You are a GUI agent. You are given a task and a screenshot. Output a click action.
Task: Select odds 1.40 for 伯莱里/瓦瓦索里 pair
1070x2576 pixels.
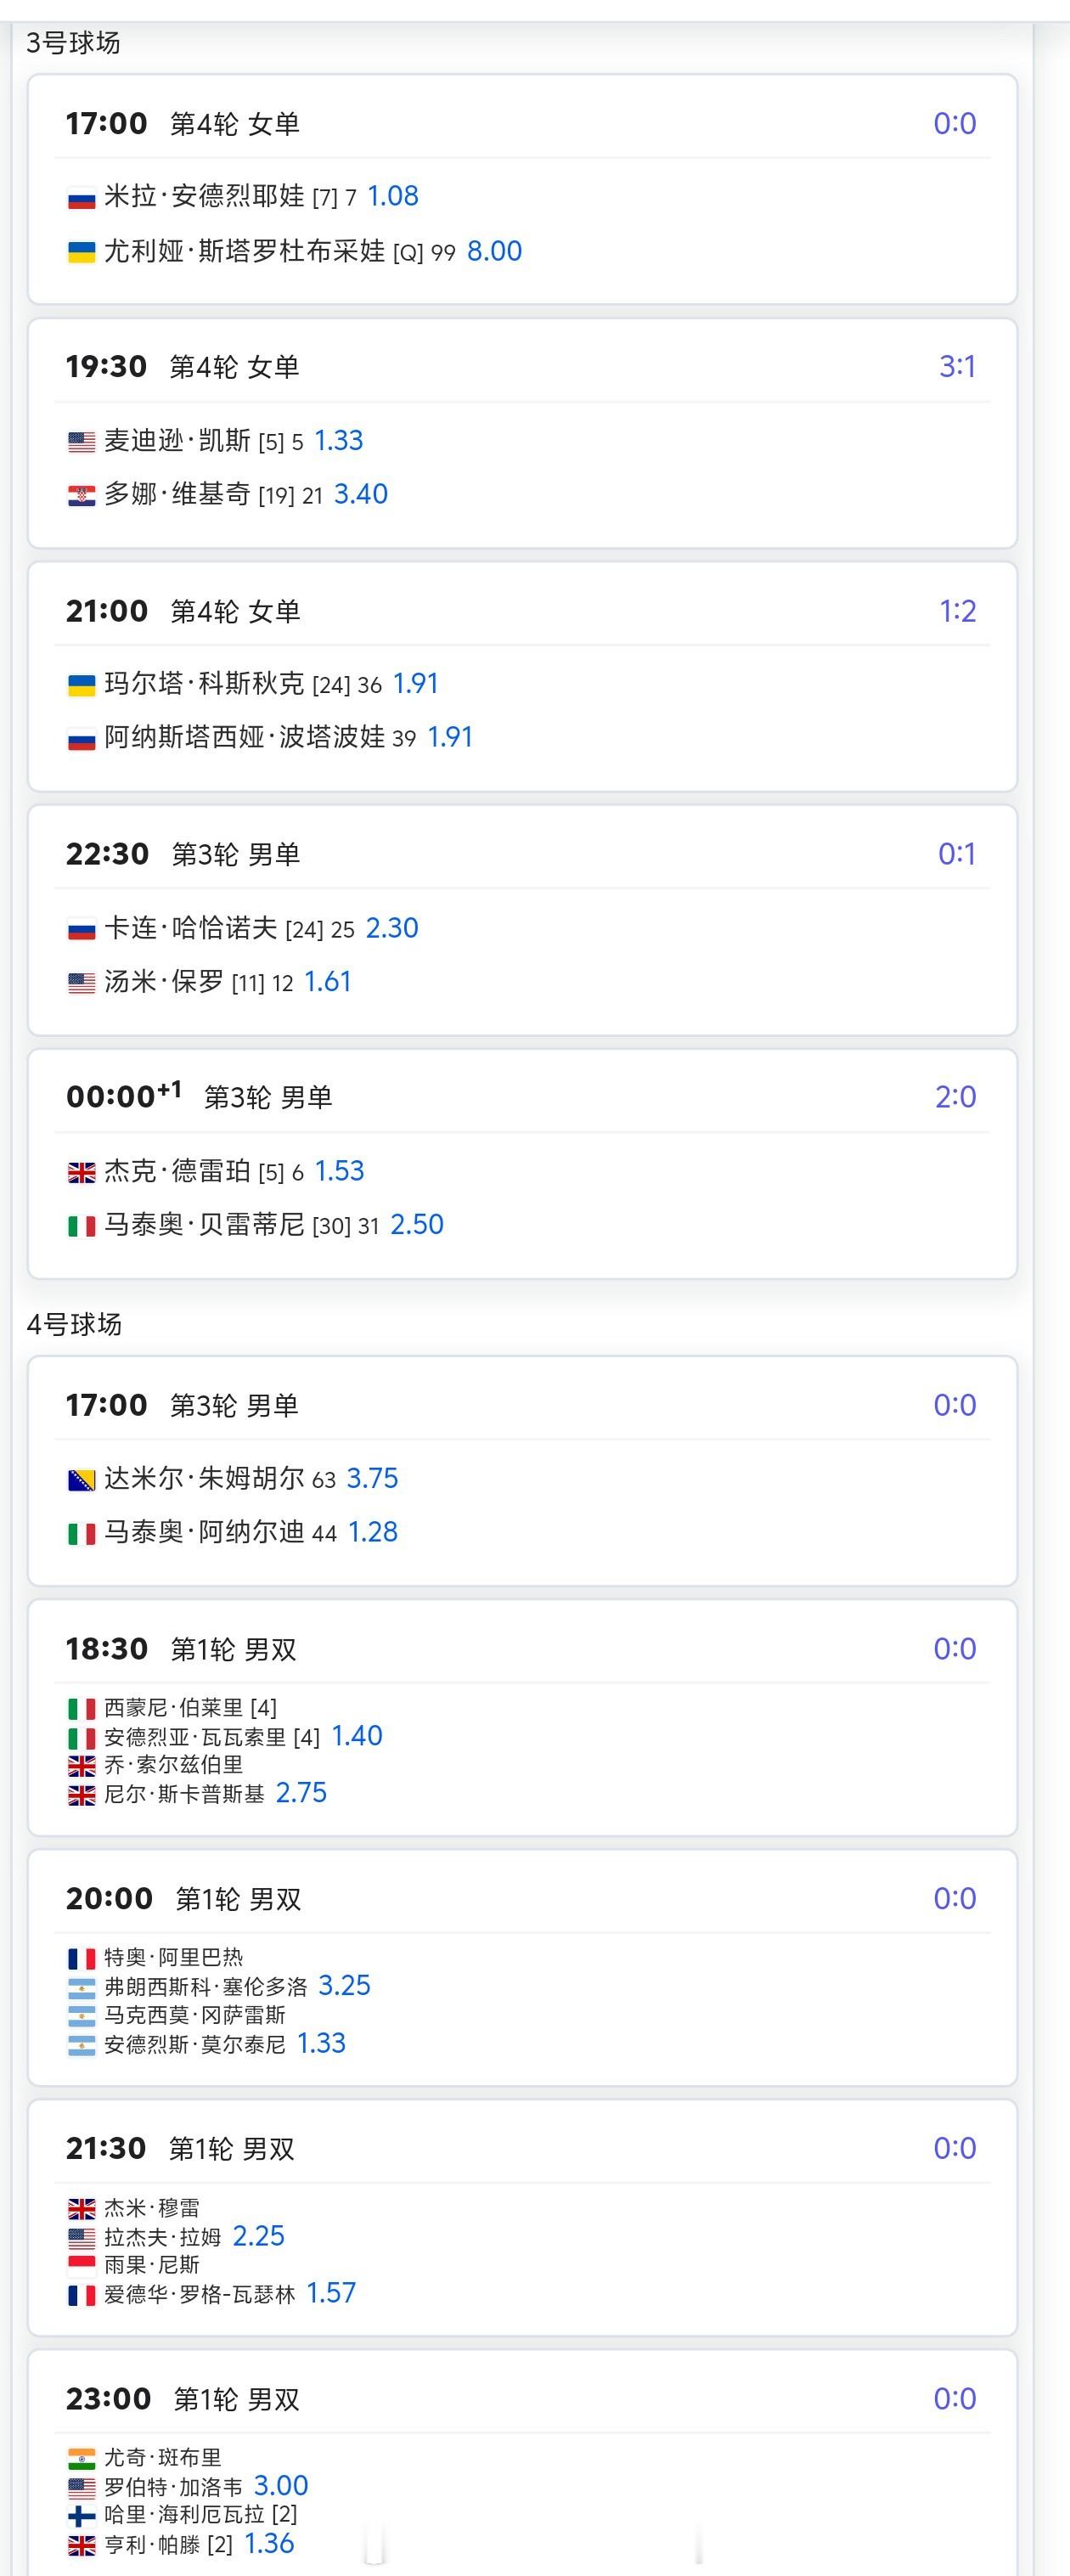pyautogui.click(x=356, y=1736)
